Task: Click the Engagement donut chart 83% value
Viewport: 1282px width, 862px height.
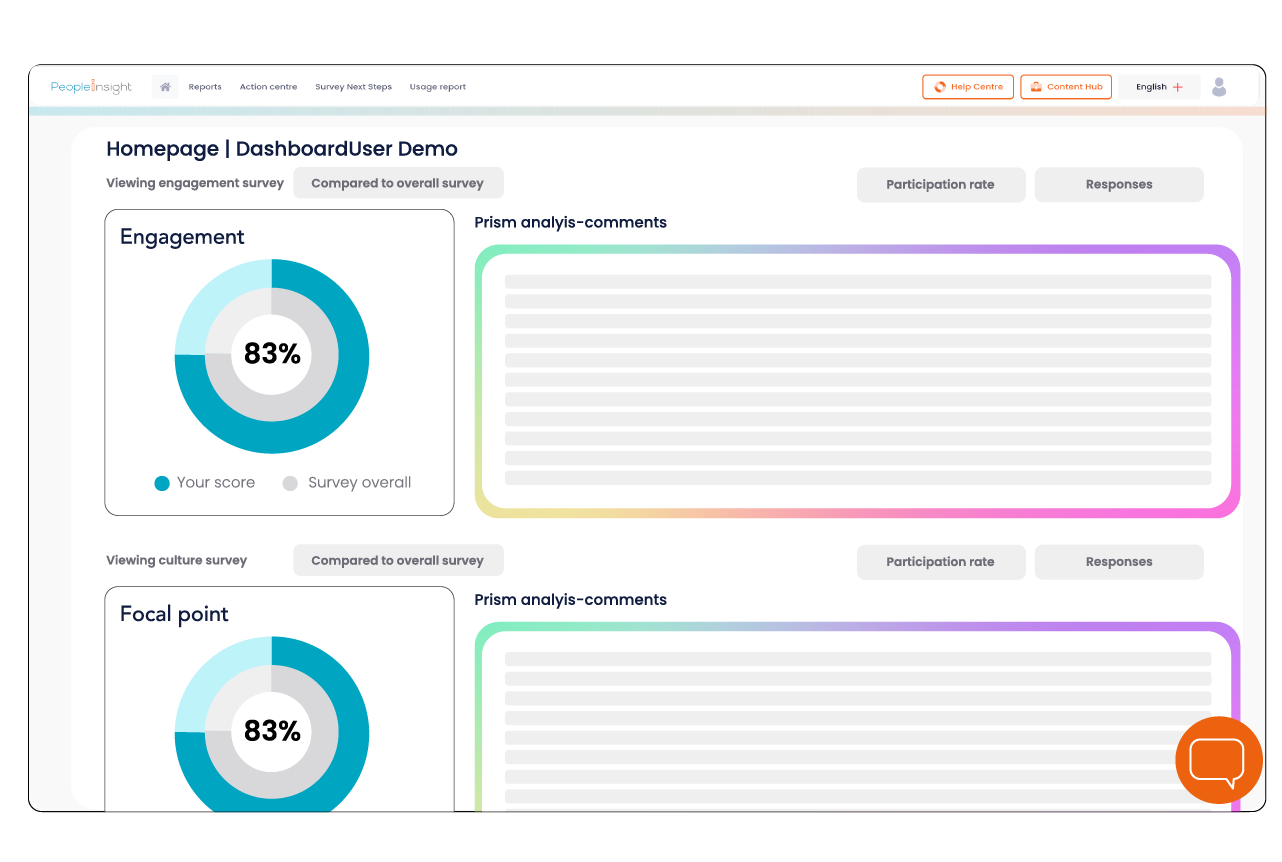Action: pos(272,354)
